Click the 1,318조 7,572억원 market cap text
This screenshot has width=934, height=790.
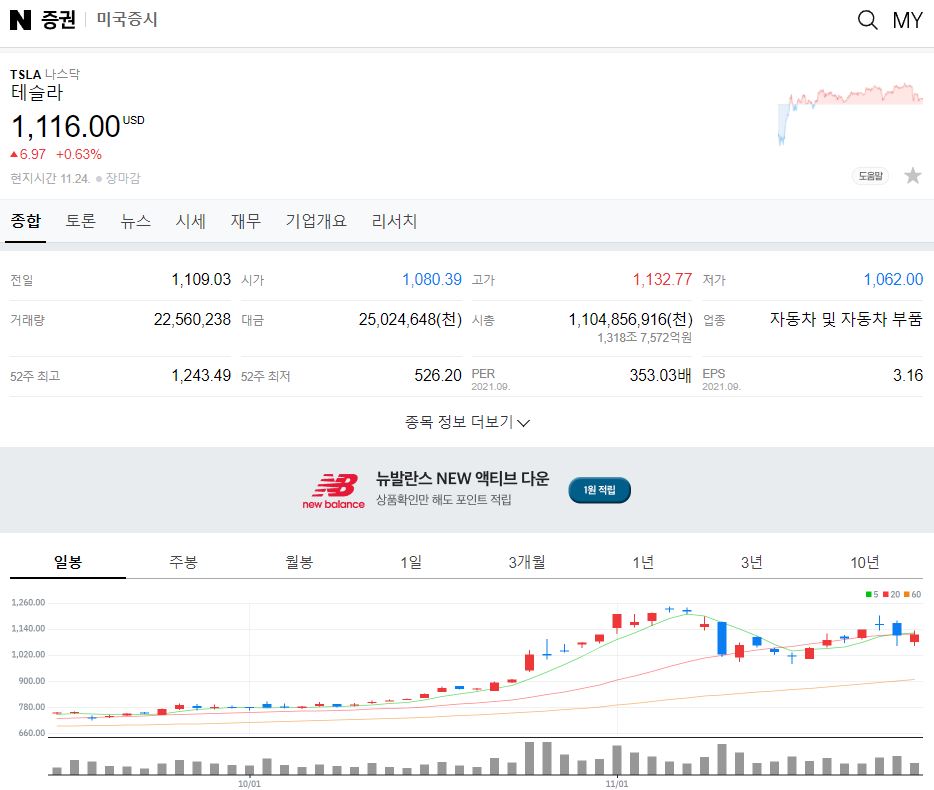(645, 338)
